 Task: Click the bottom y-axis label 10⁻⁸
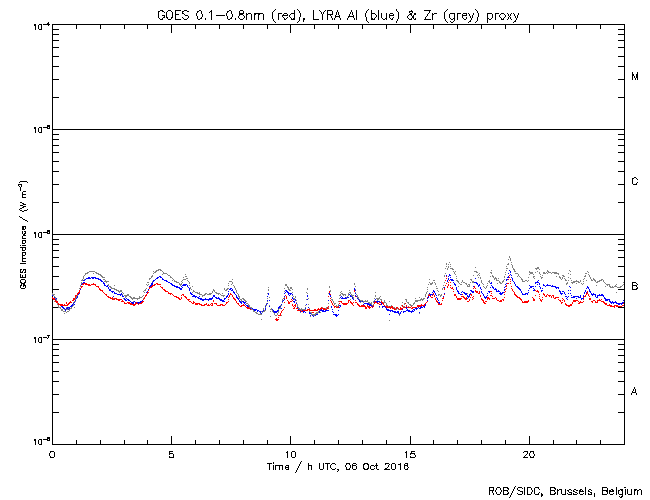pyautogui.click(x=40, y=442)
